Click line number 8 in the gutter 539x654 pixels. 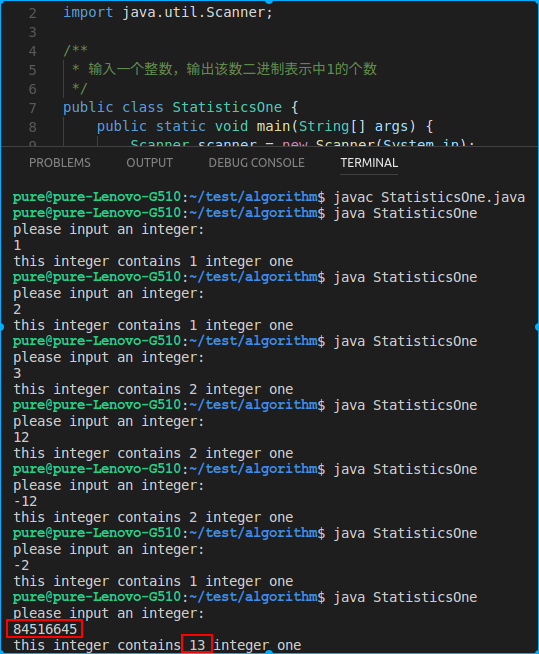pyautogui.click(x=33, y=127)
